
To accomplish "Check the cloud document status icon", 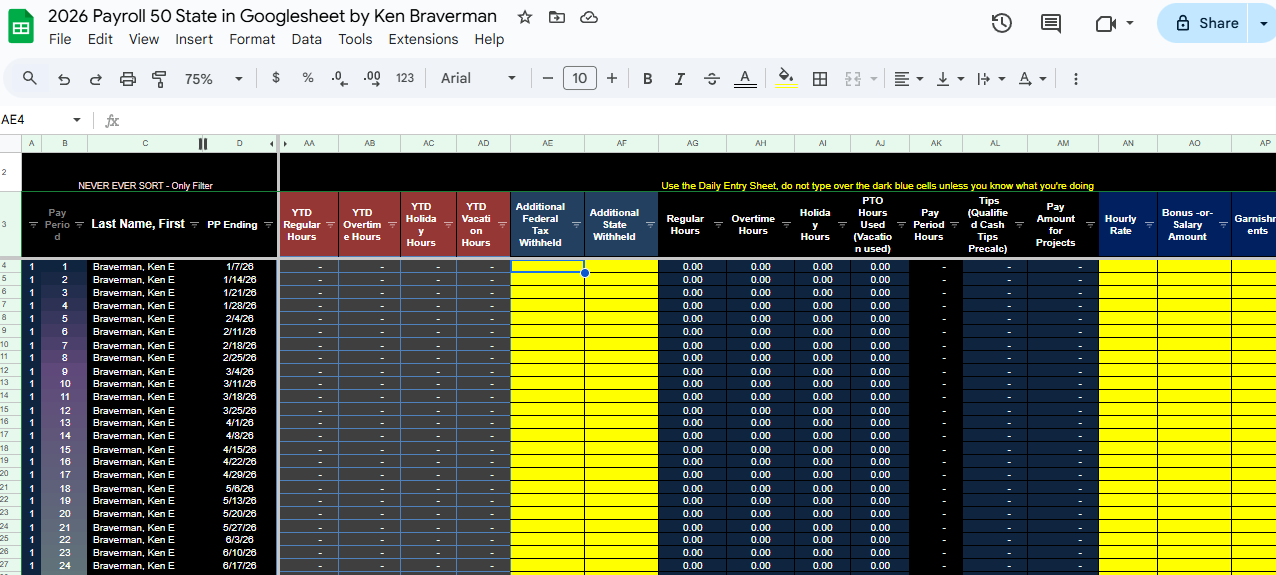I will point(589,17).
